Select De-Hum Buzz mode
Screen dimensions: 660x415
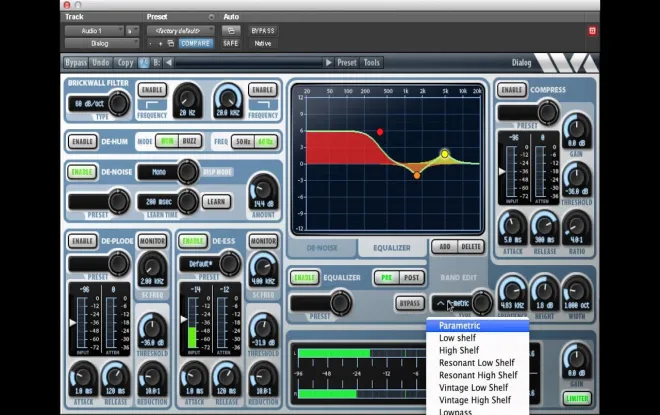point(189,141)
